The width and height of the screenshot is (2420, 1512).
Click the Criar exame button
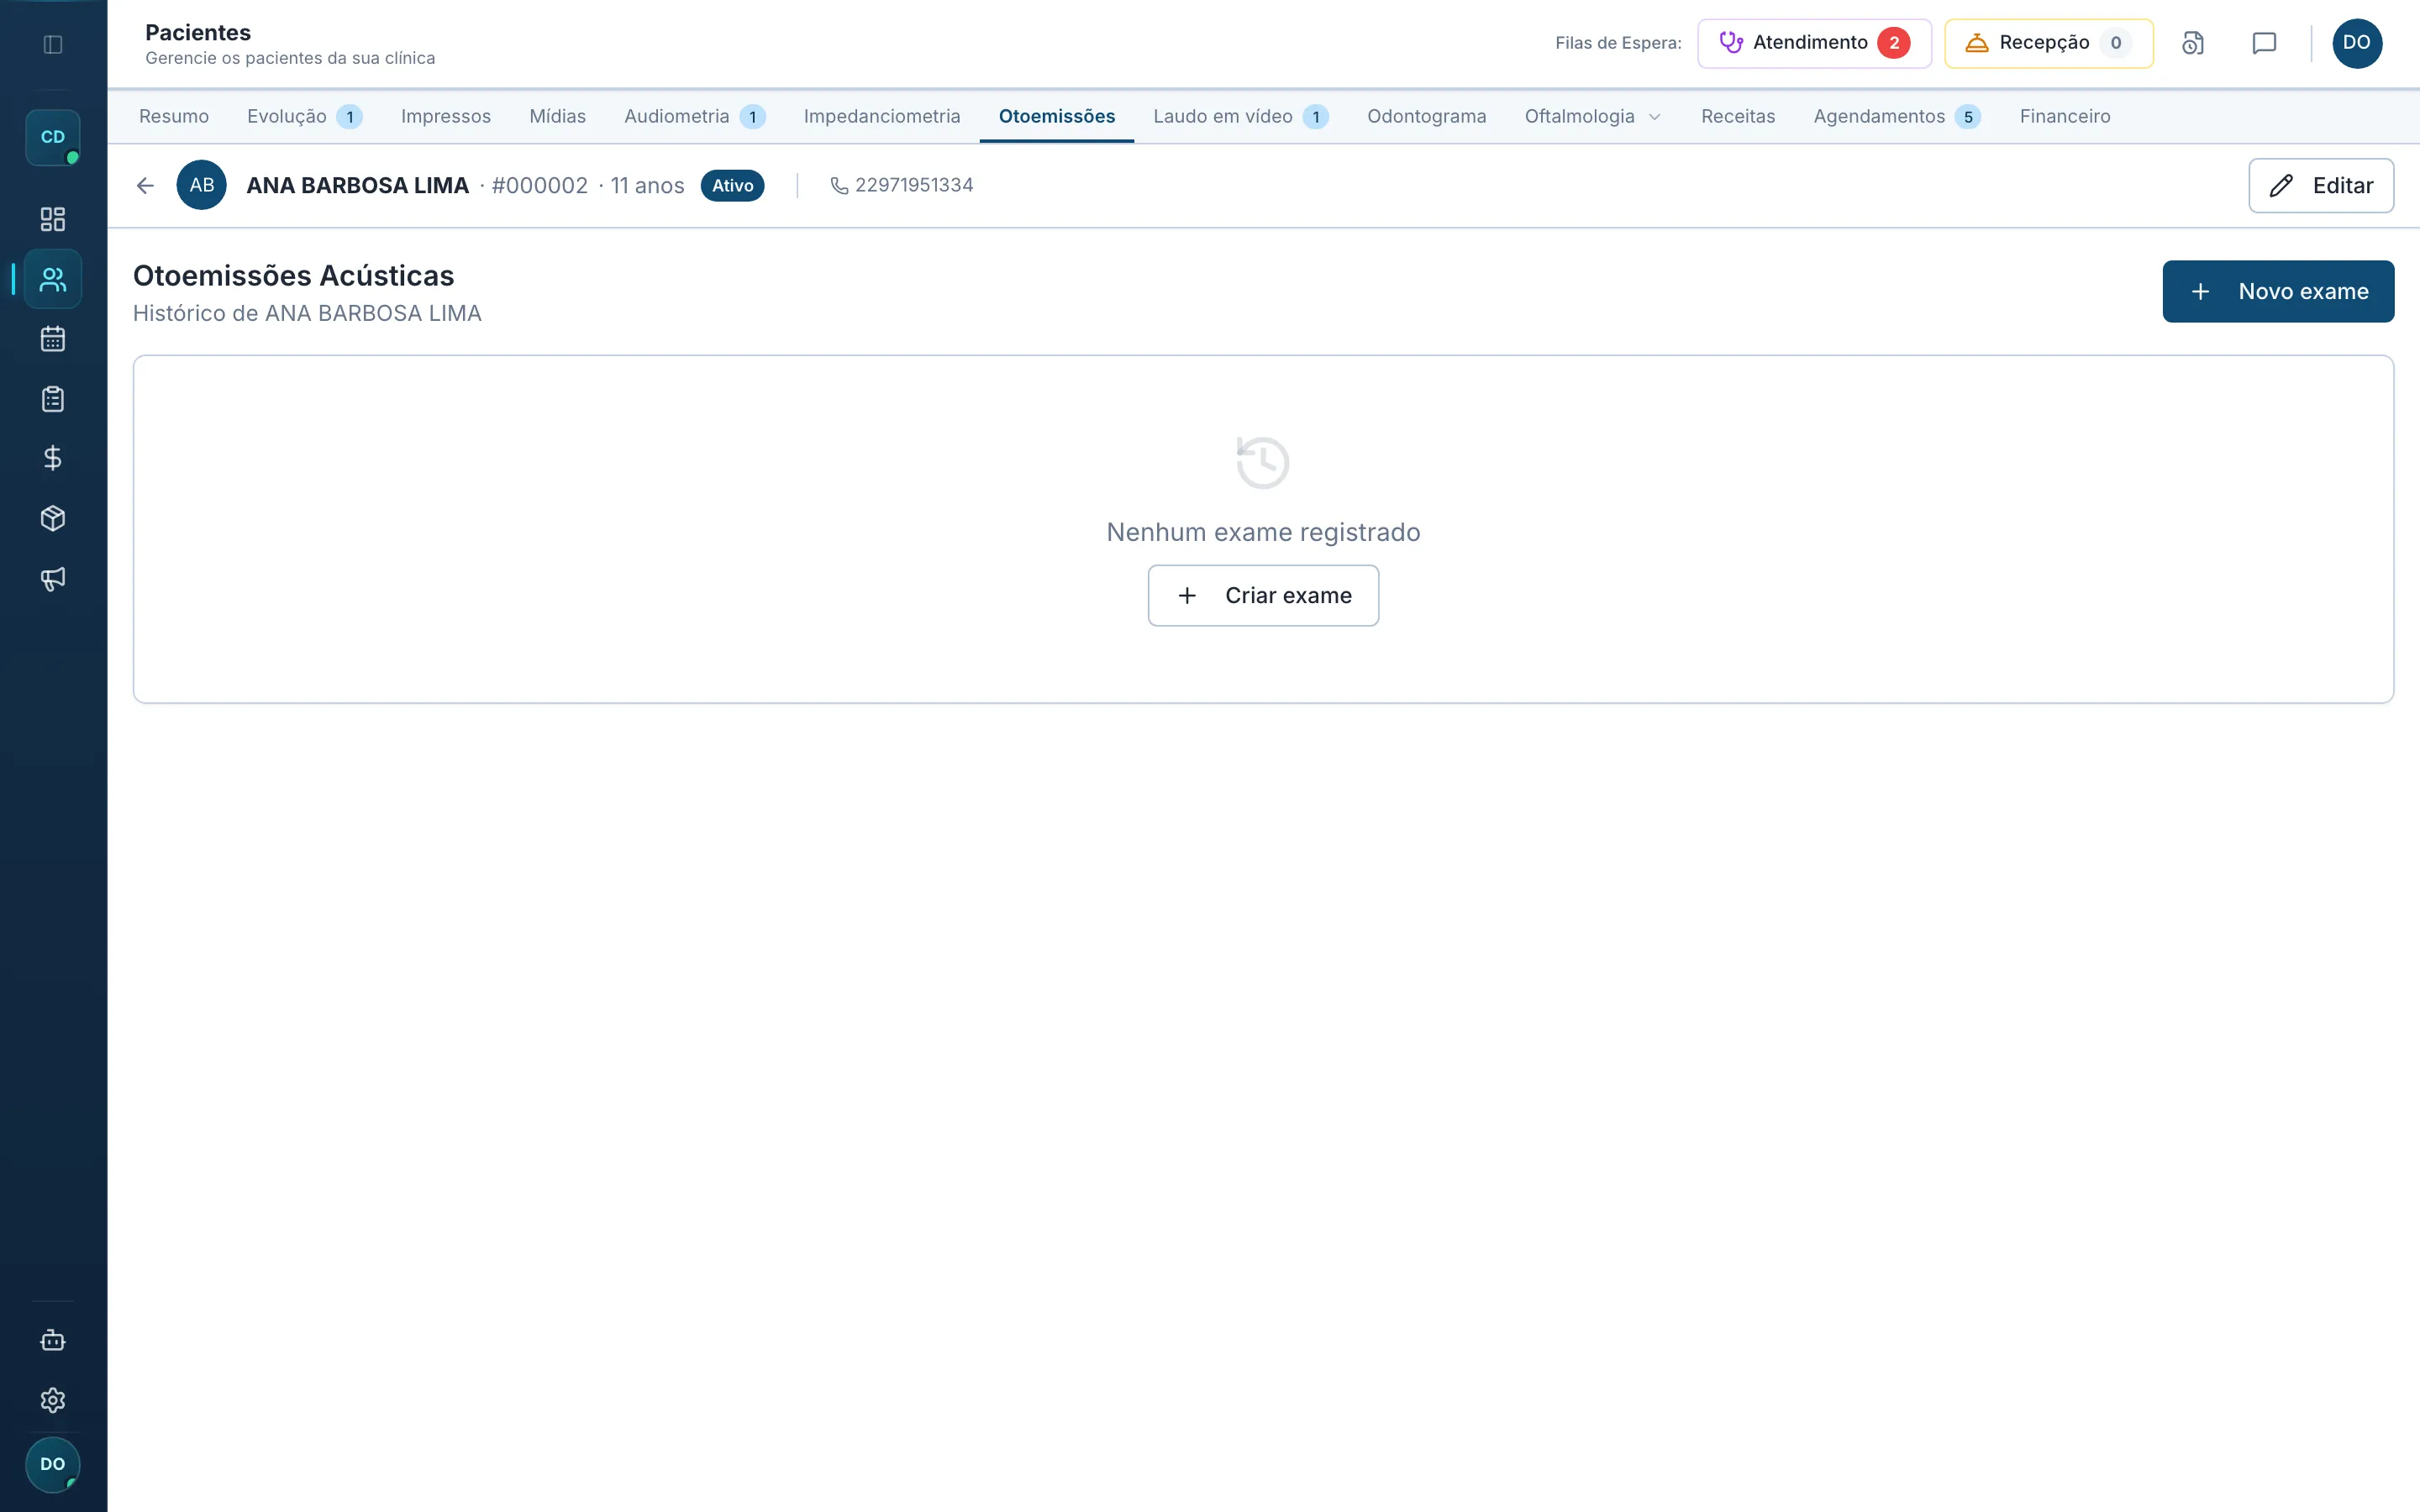pos(1263,596)
